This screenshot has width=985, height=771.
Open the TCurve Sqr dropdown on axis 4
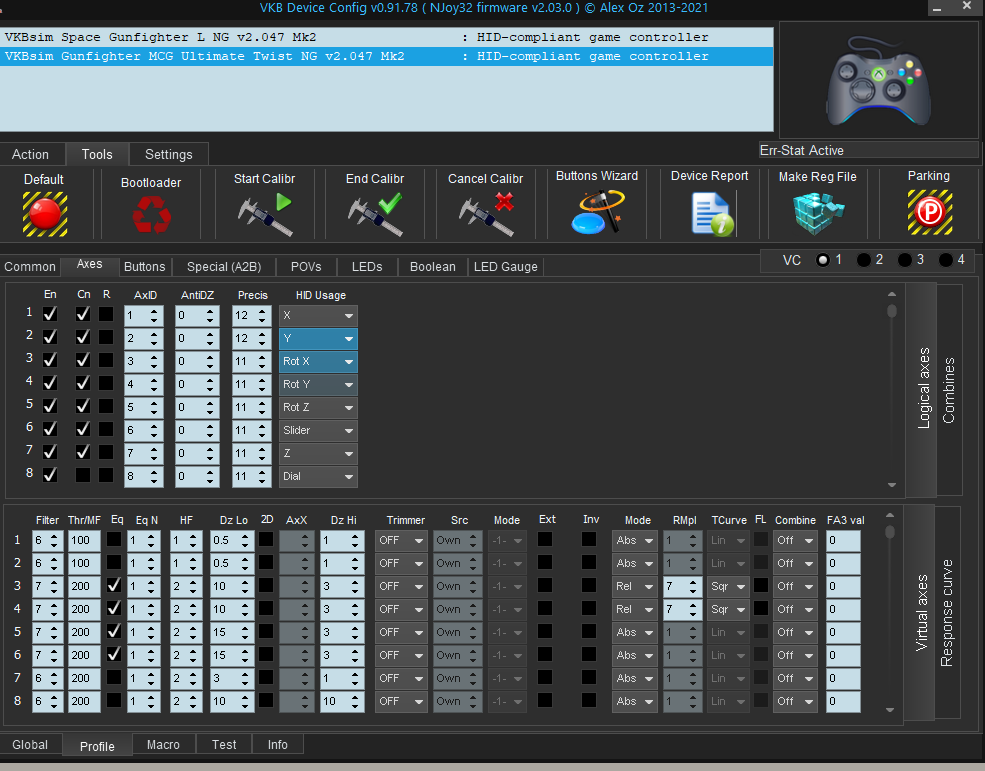pos(728,610)
